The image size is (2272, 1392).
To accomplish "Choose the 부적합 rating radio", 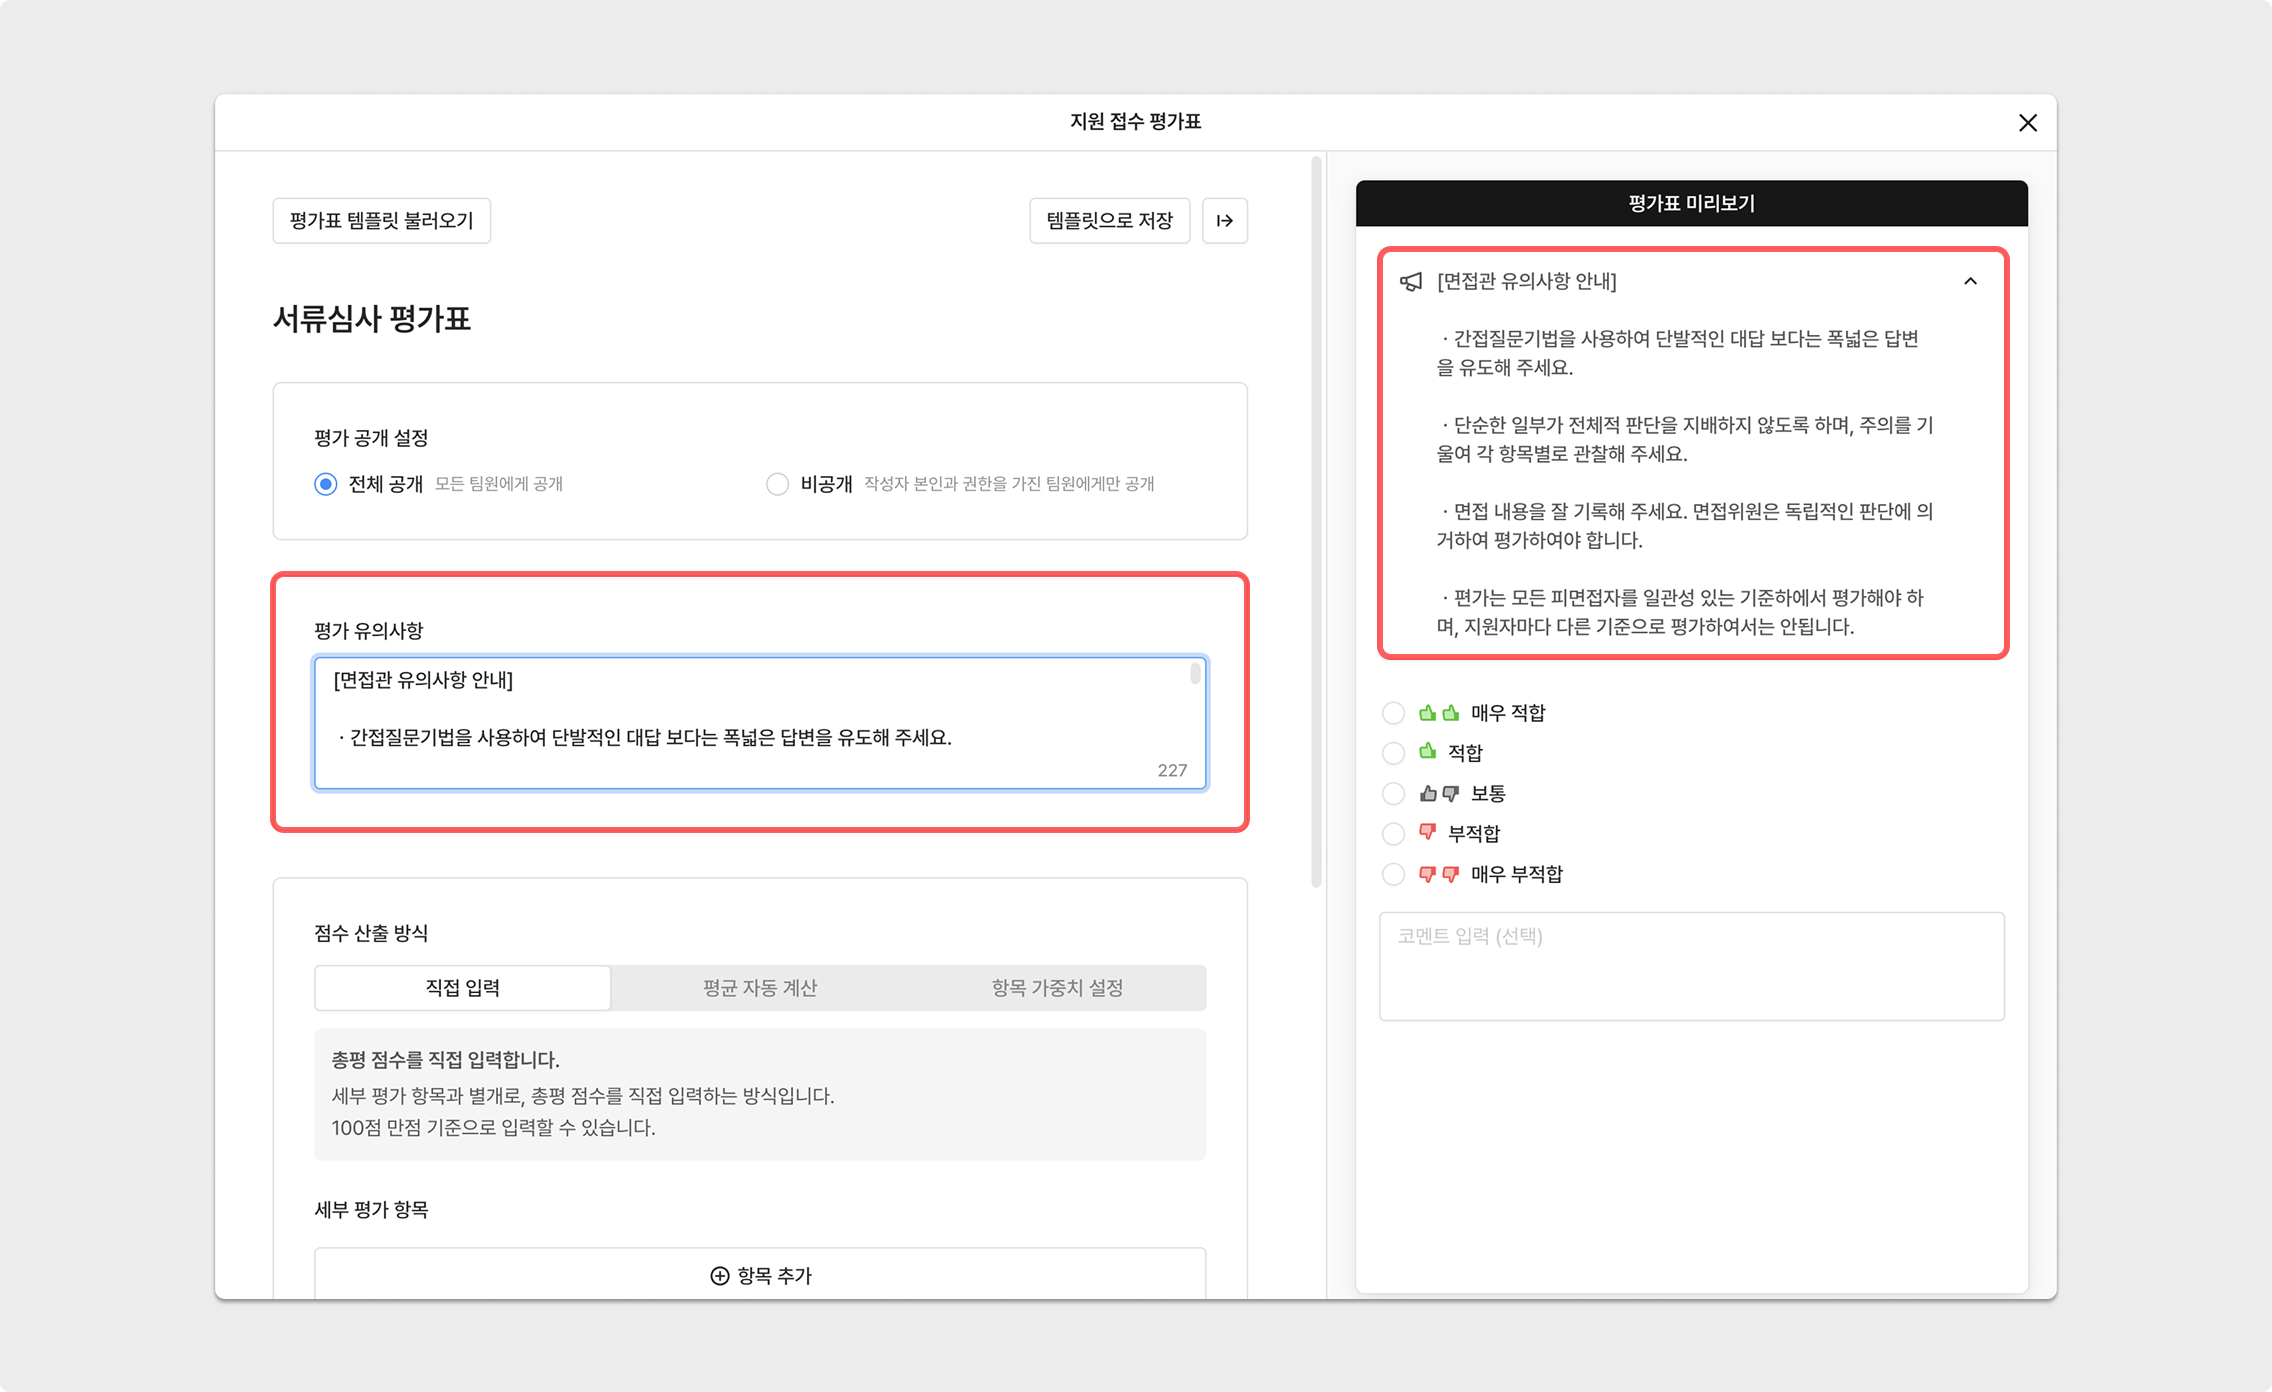I will click(1393, 833).
